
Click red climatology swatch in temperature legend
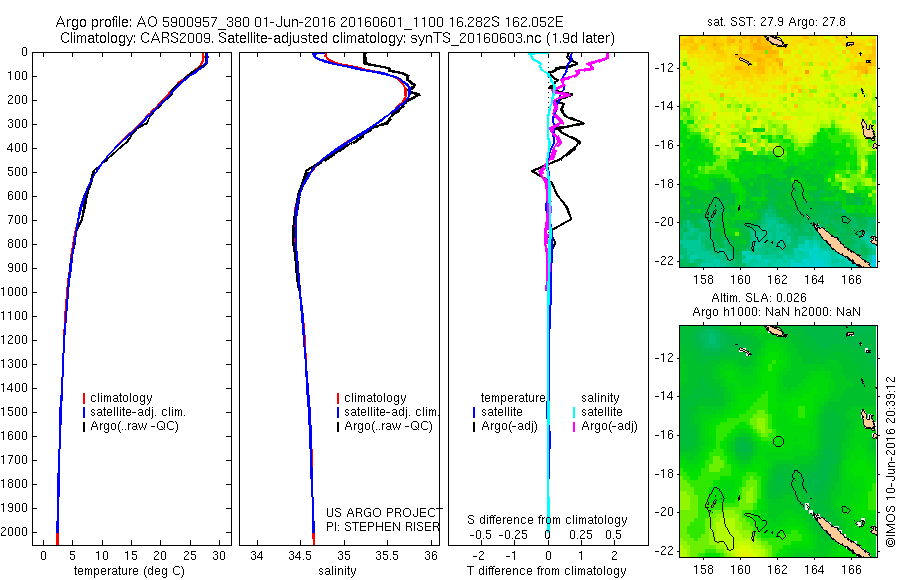pos(84,398)
